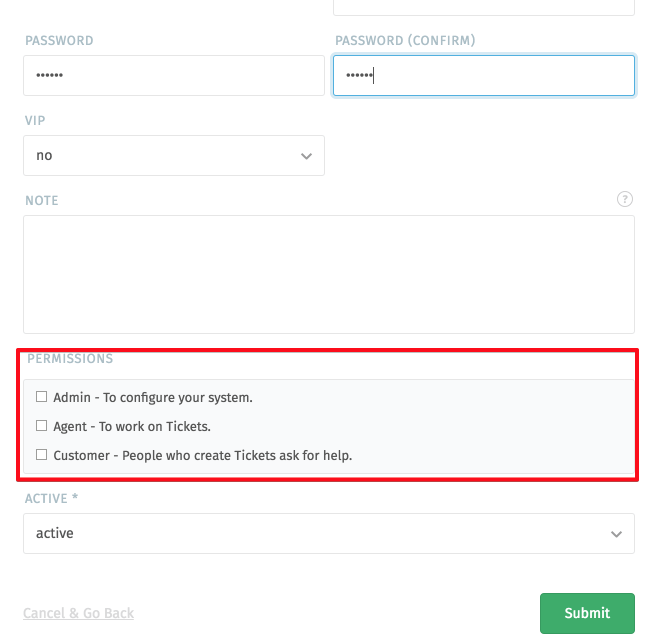Click into the Password (Confirm) field
Screen dimensions: 654x638
coord(484,75)
